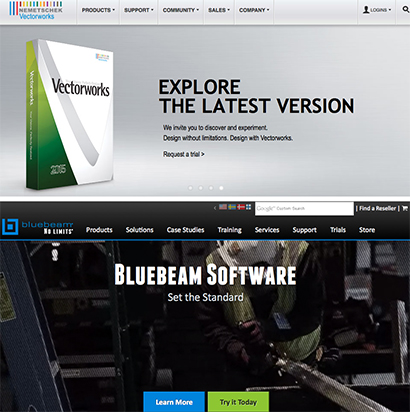
Task: Click the Vectorworks 2015 product box image
Action: (x=70, y=114)
